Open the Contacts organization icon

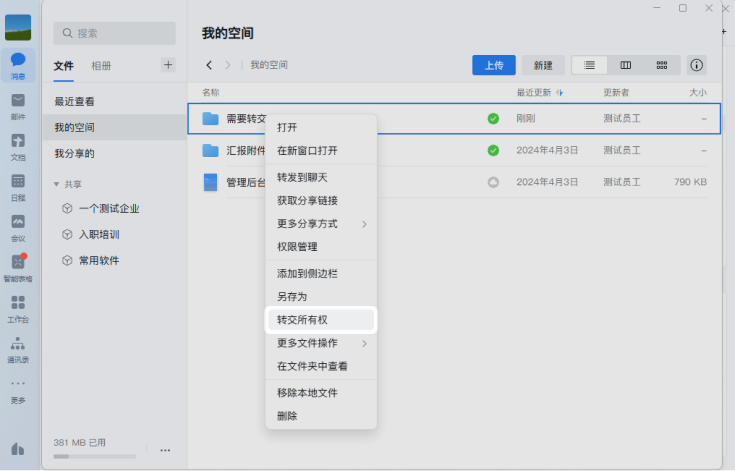click(x=18, y=349)
